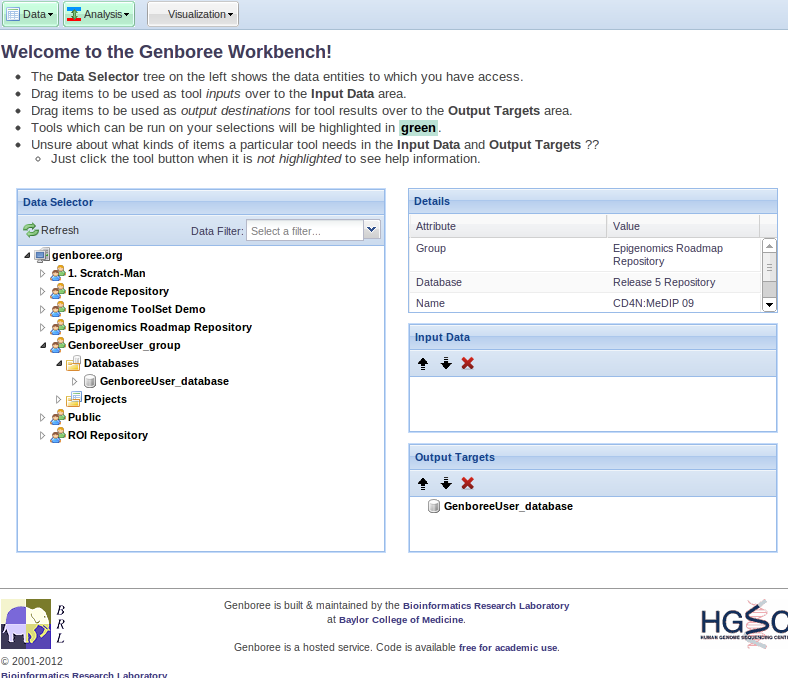Open the Data menu

tap(30, 14)
